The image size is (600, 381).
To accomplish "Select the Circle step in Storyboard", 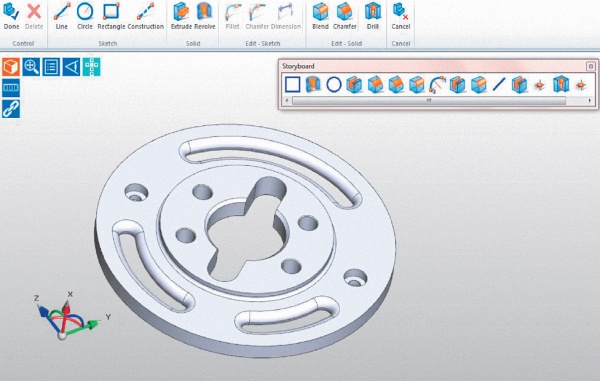I will (334, 84).
